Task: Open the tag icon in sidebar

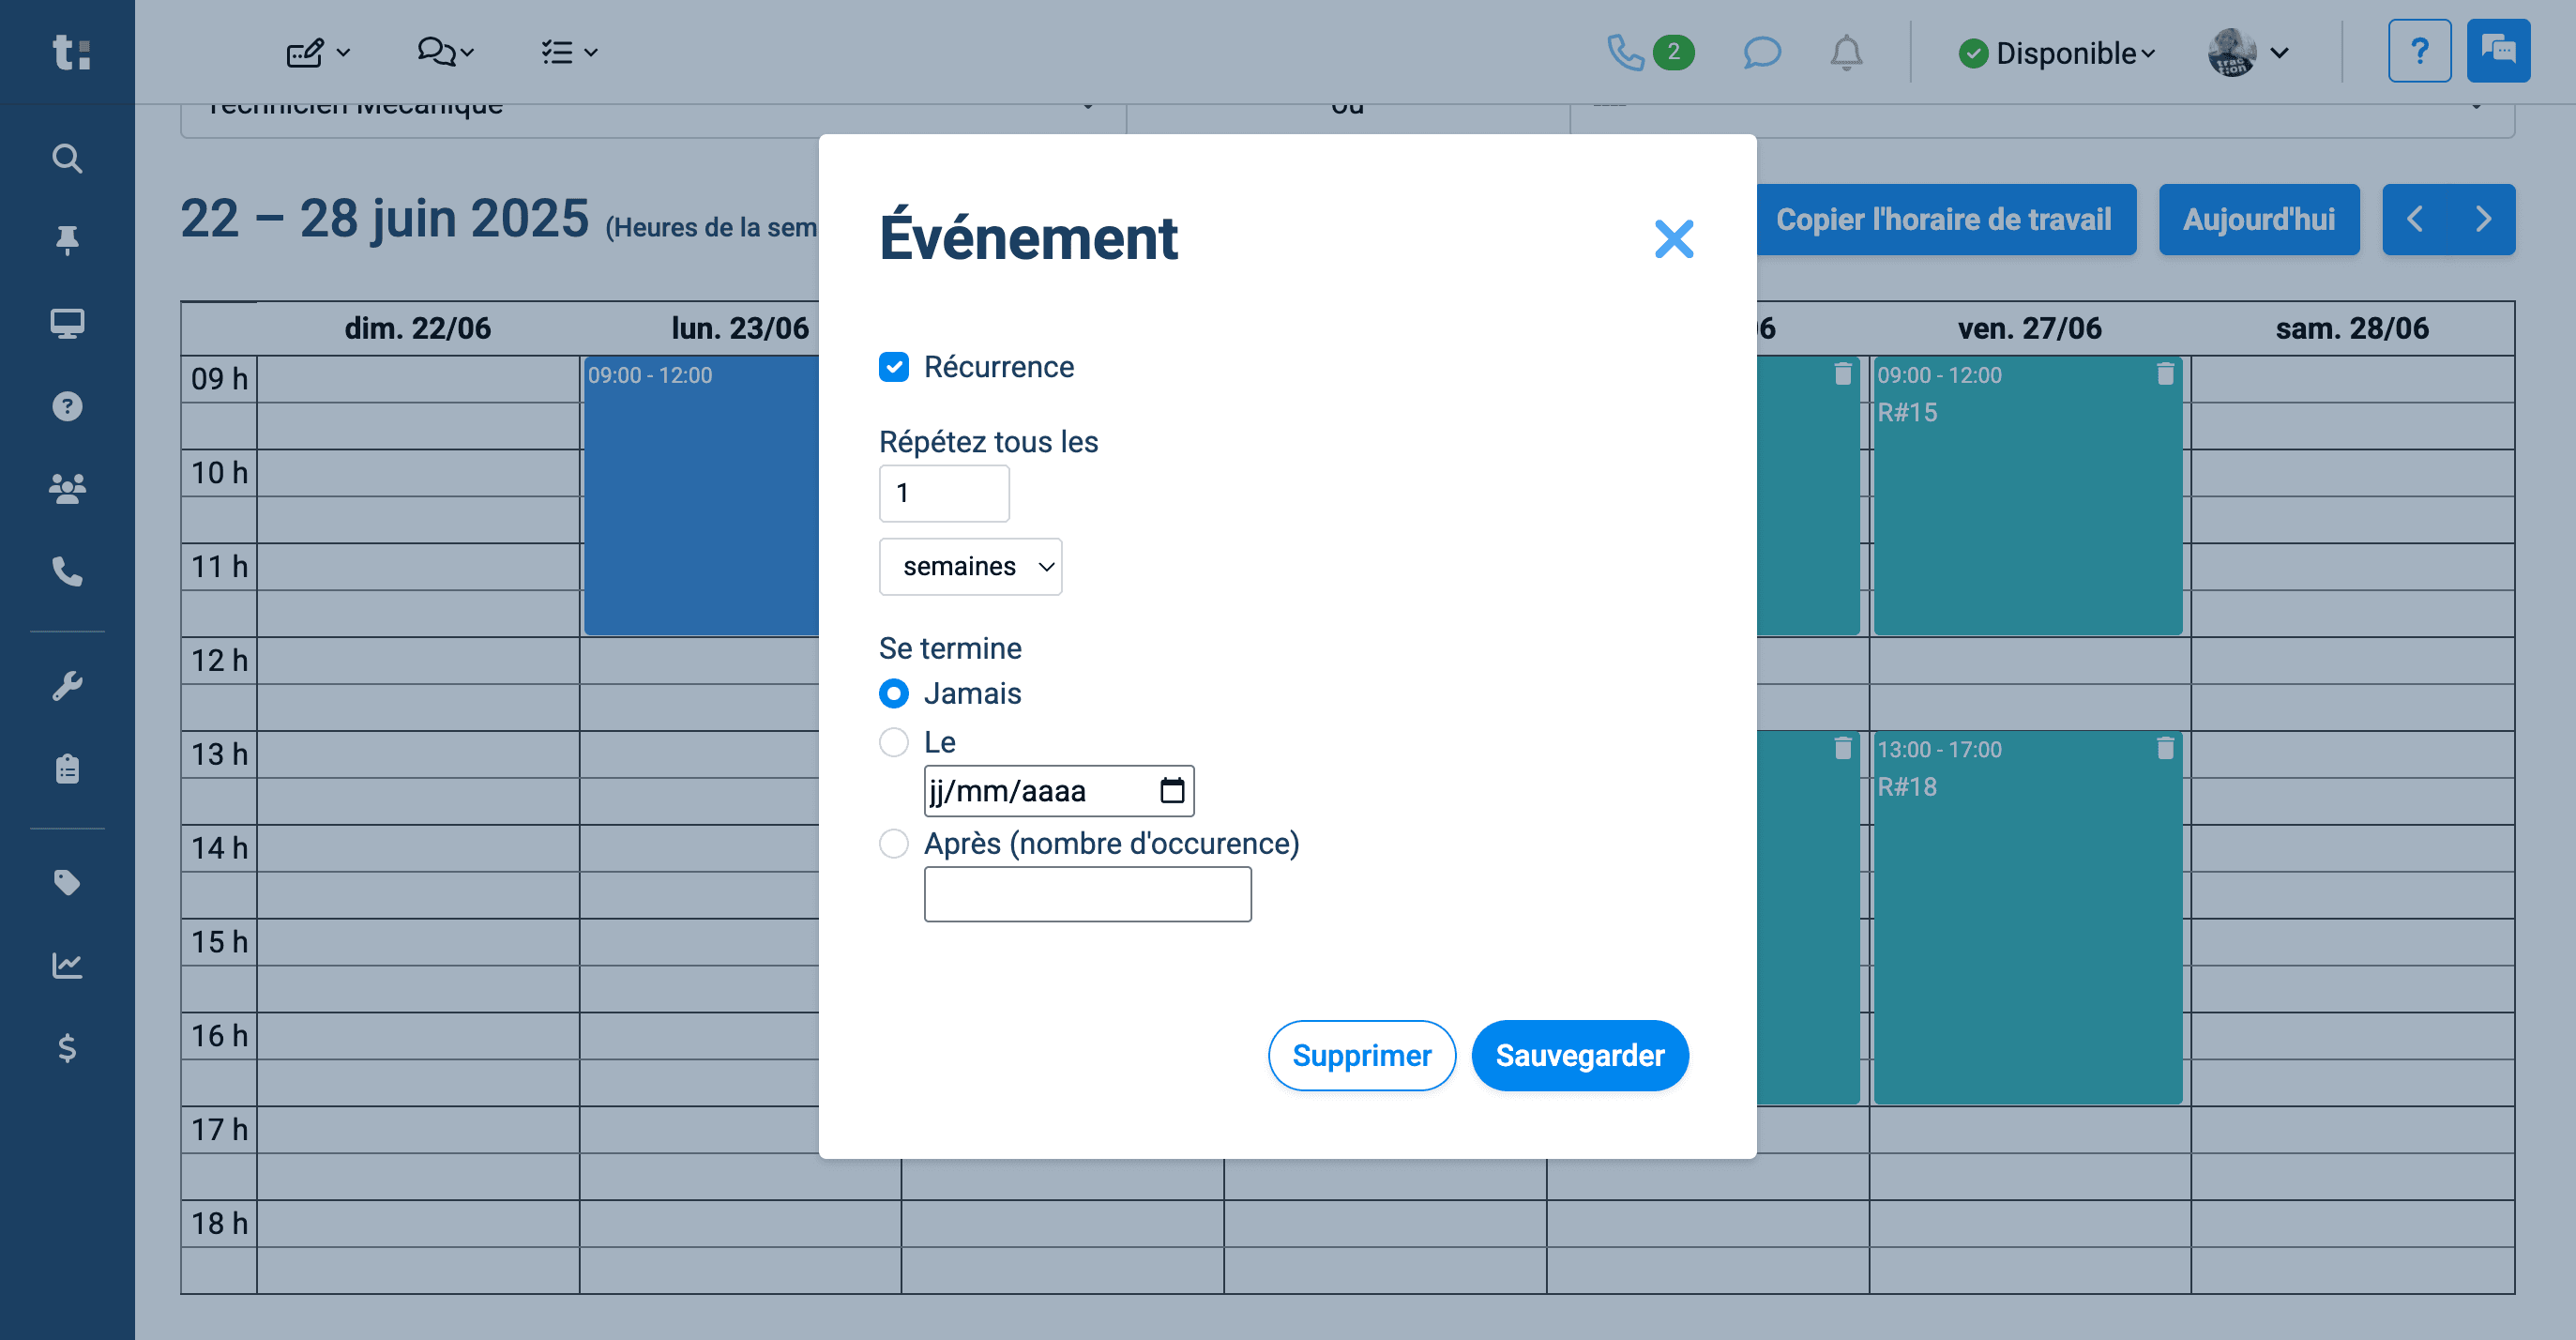Action: [x=67, y=882]
